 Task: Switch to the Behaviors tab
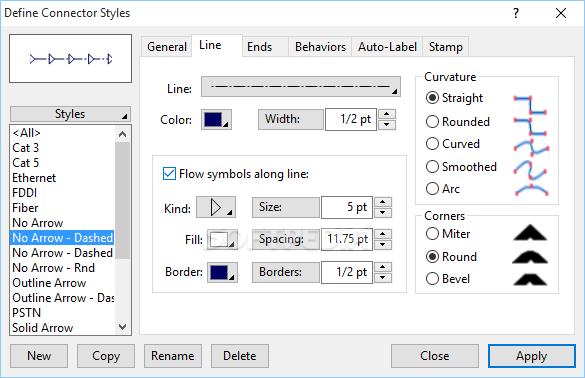click(x=320, y=47)
